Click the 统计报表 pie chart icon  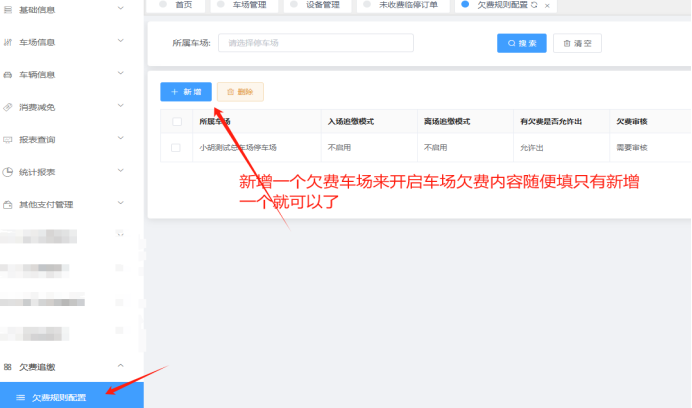pyautogui.click(x=8, y=172)
